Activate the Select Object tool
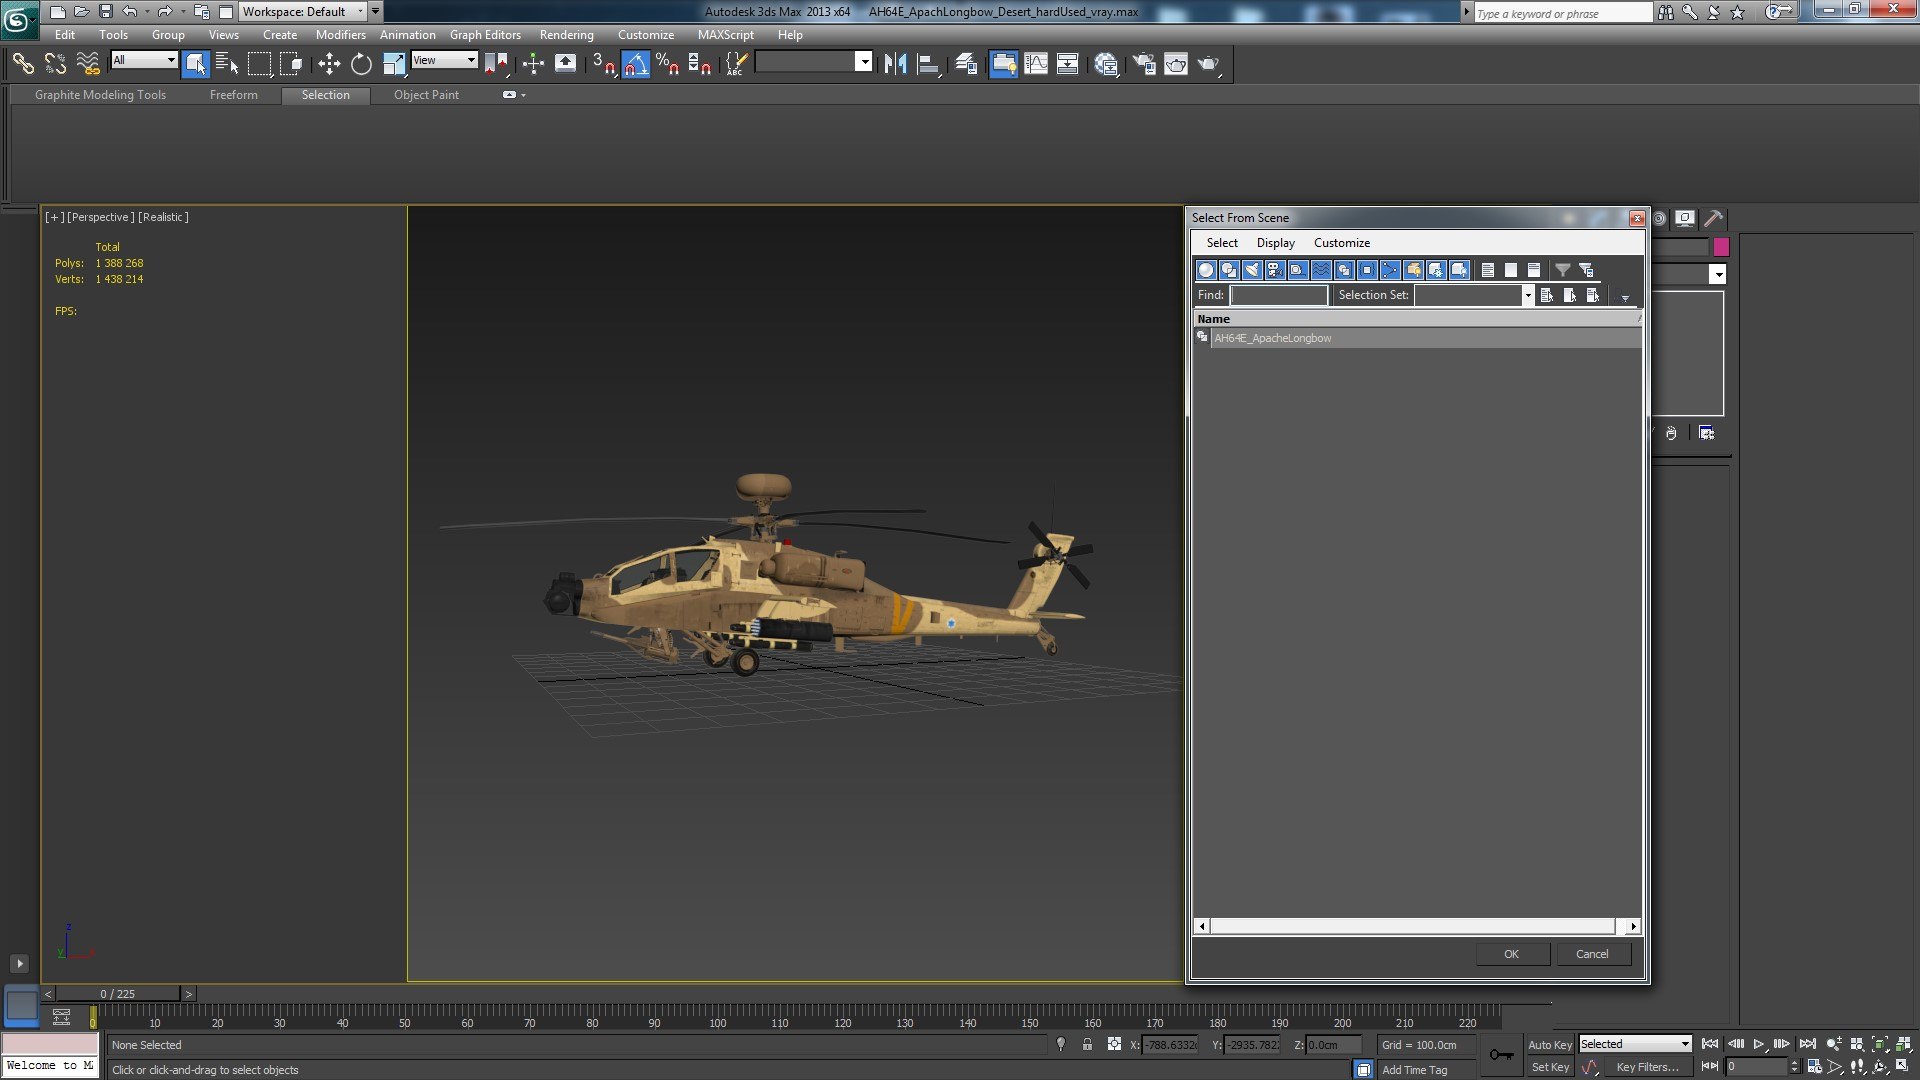Screen dimensions: 1920x1080 pos(196,64)
